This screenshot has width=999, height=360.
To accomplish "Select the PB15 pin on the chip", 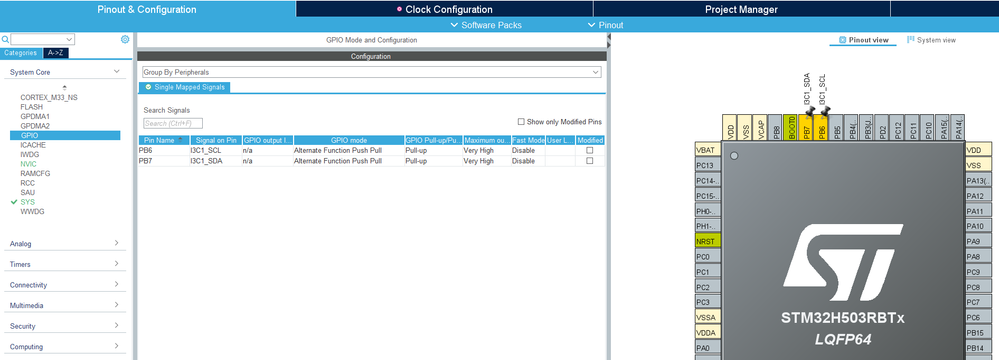I will tap(979, 333).
